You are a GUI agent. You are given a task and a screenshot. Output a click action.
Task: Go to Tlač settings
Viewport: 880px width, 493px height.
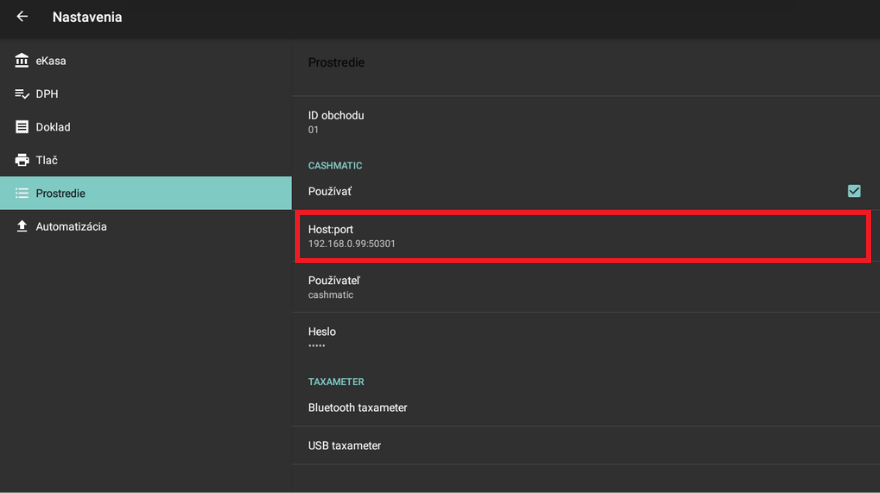tap(47, 160)
